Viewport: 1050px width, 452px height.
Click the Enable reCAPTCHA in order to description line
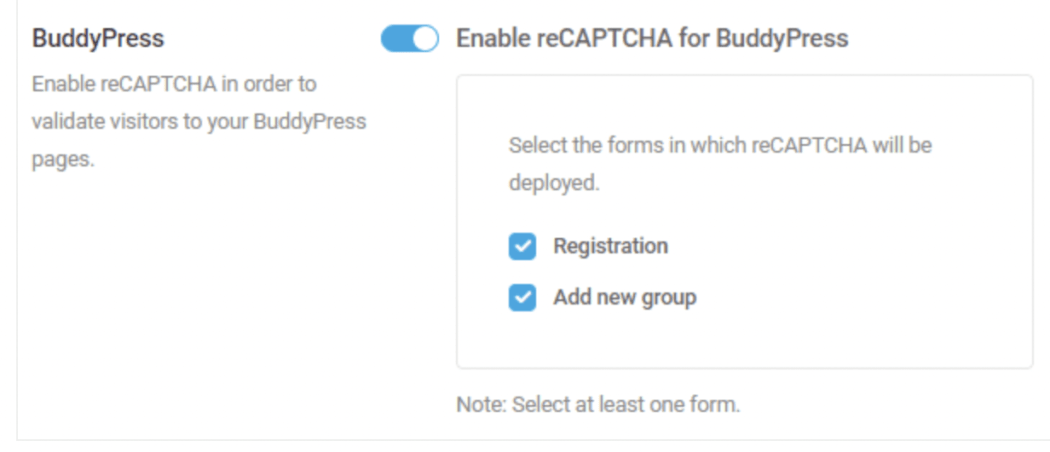pos(174,84)
